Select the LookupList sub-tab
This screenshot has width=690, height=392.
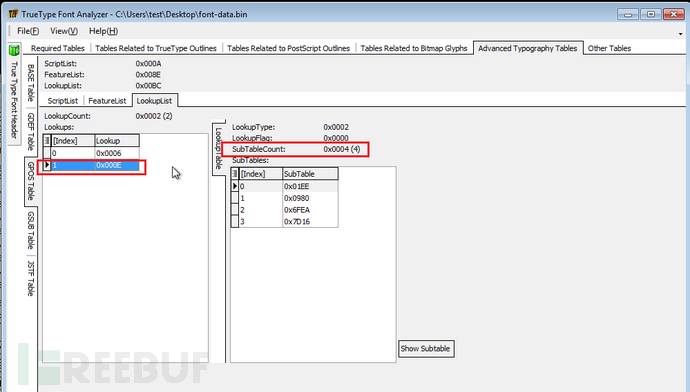coord(154,100)
